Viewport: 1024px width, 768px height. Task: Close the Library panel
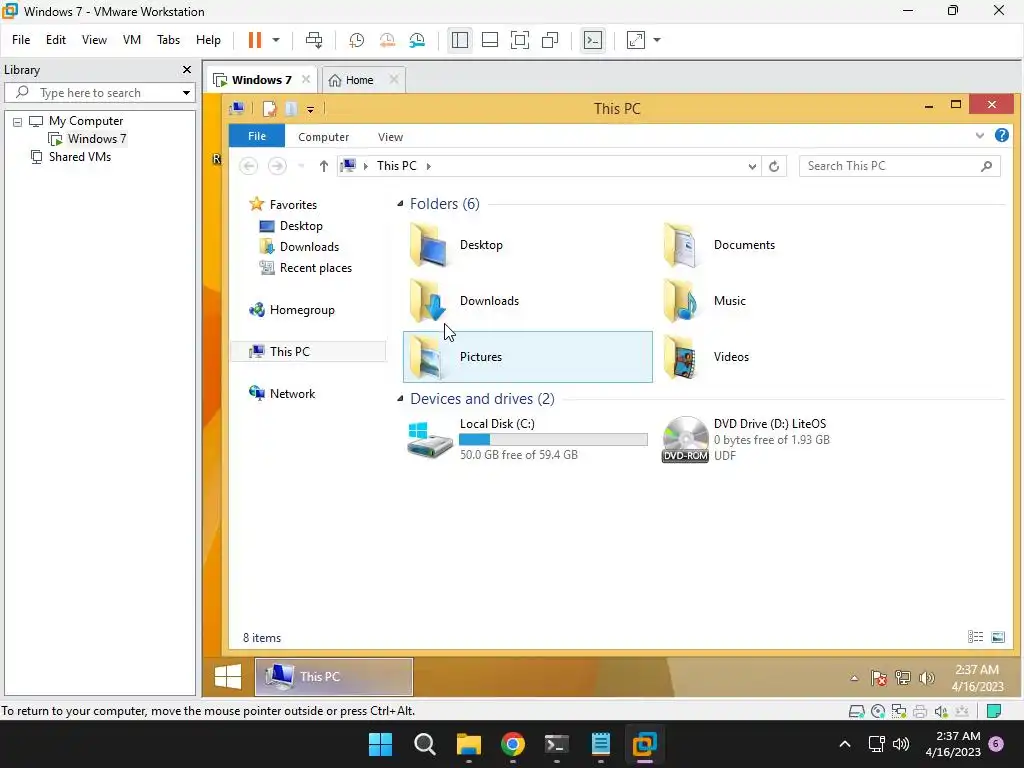point(187,69)
